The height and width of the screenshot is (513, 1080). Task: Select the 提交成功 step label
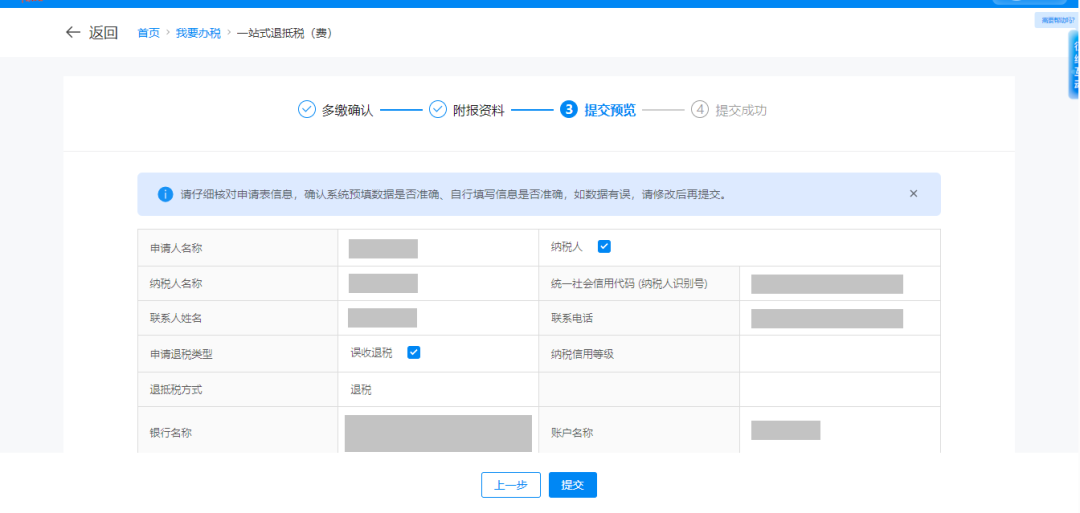741,110
